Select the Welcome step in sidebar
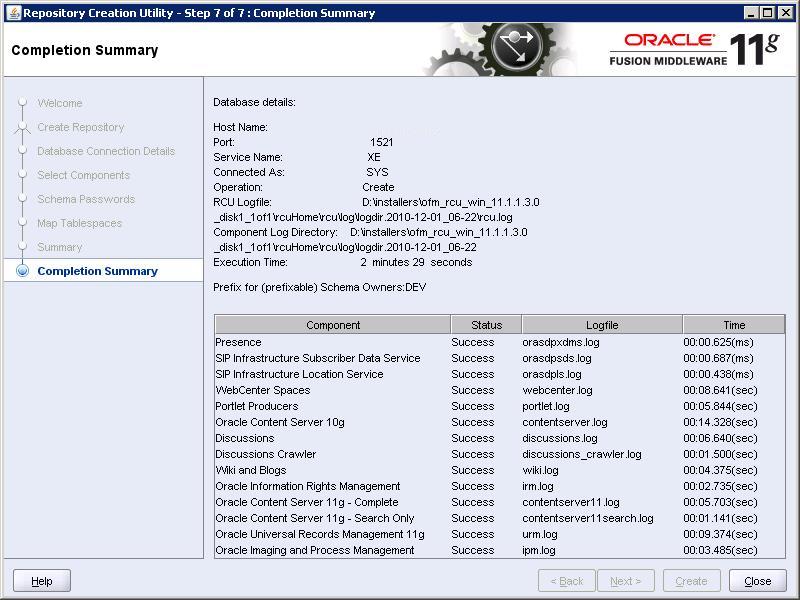The width and height of the screenshot is (800, 600). pyautogui.click(x=60, y=103)
